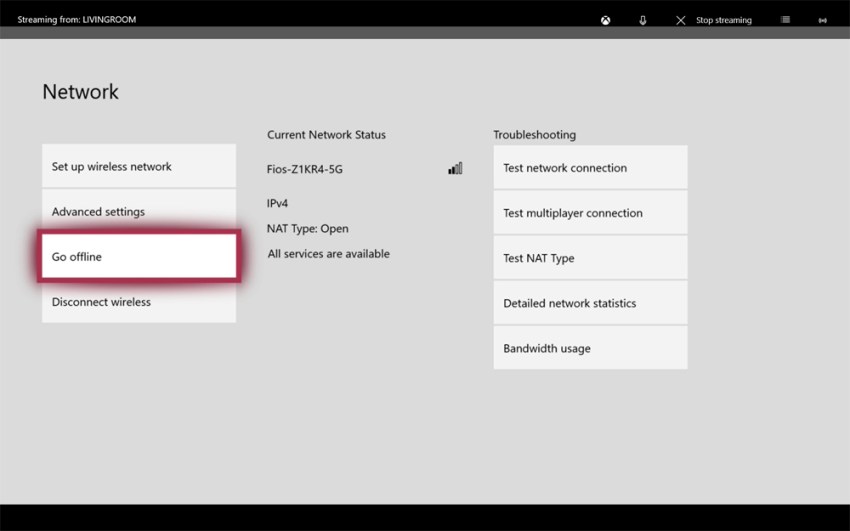Click the Network page heading

[x=80, y=92]
